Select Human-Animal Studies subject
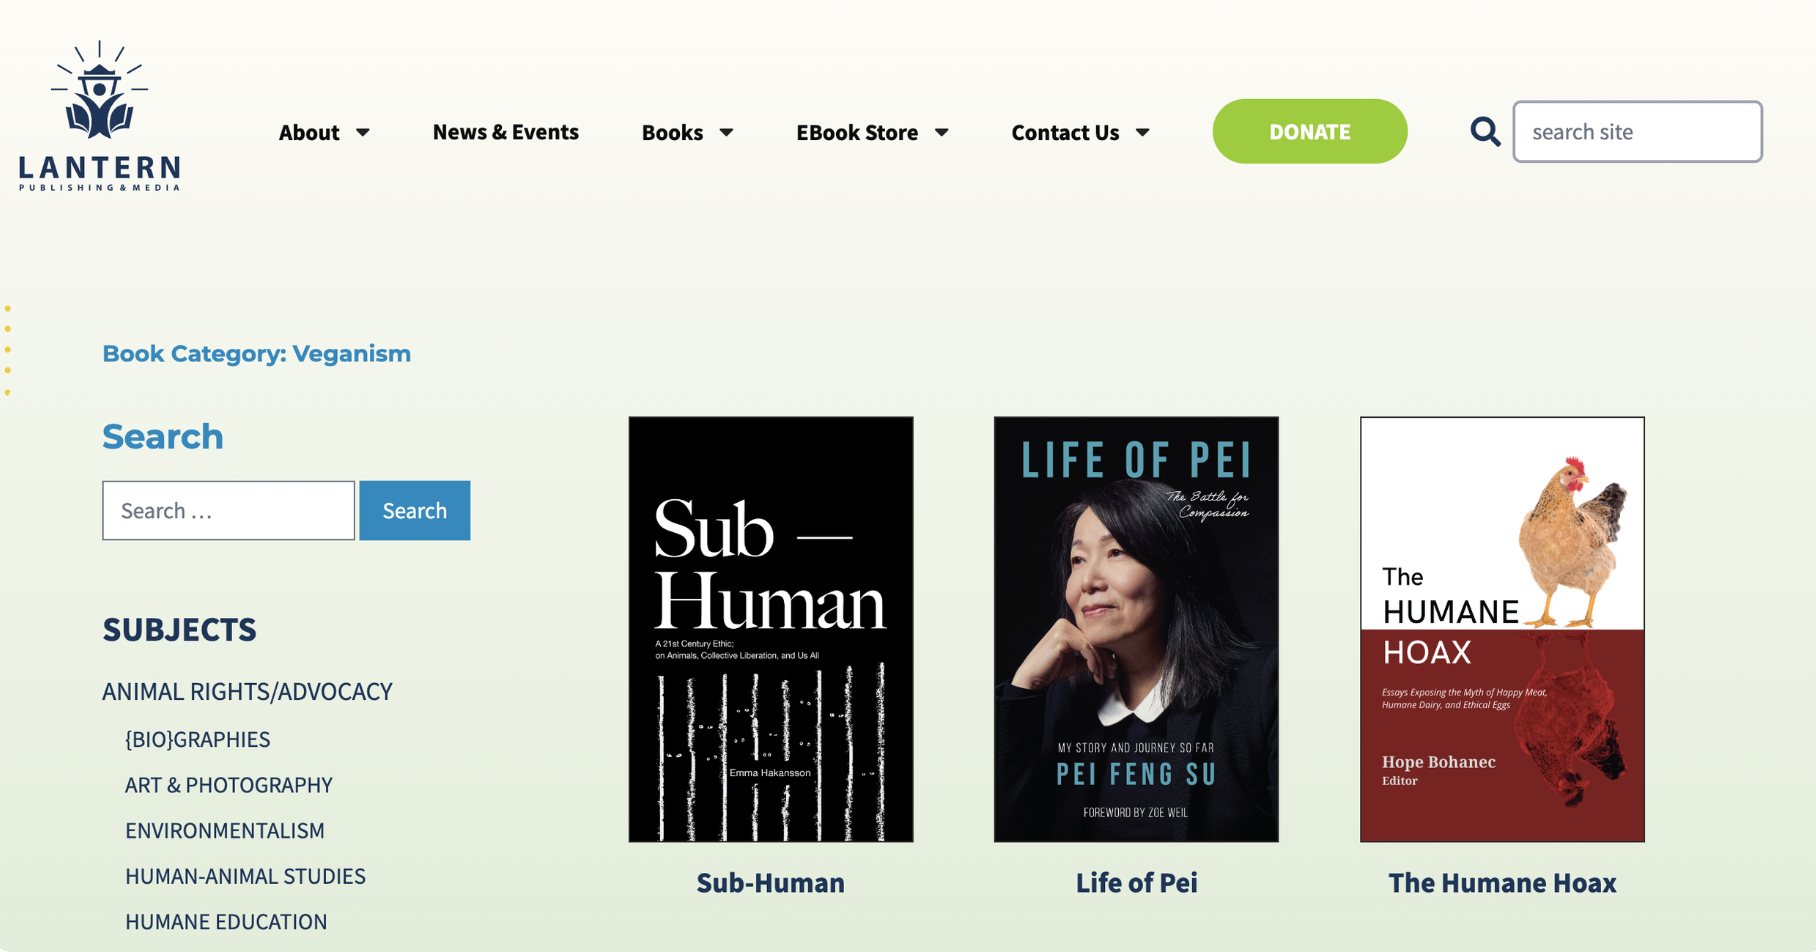 [245, 876]
